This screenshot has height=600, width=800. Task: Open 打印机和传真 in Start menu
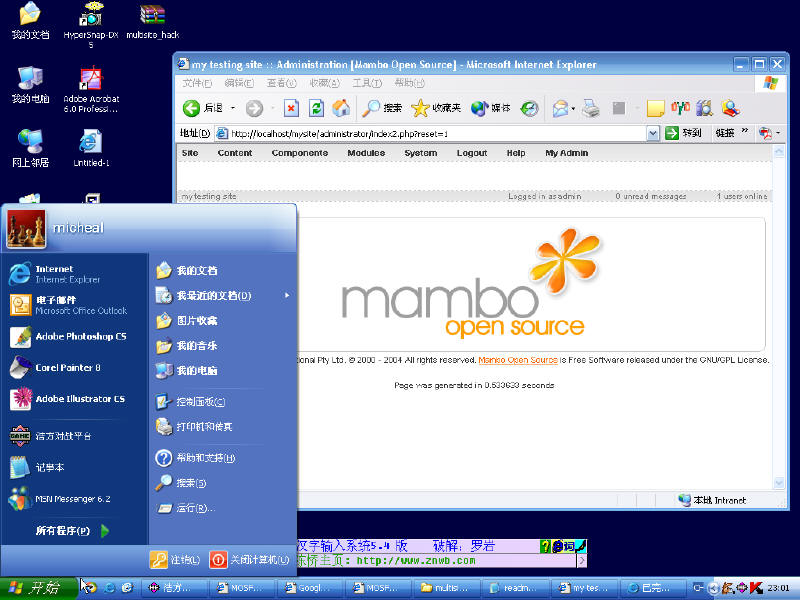coord(194,427)
